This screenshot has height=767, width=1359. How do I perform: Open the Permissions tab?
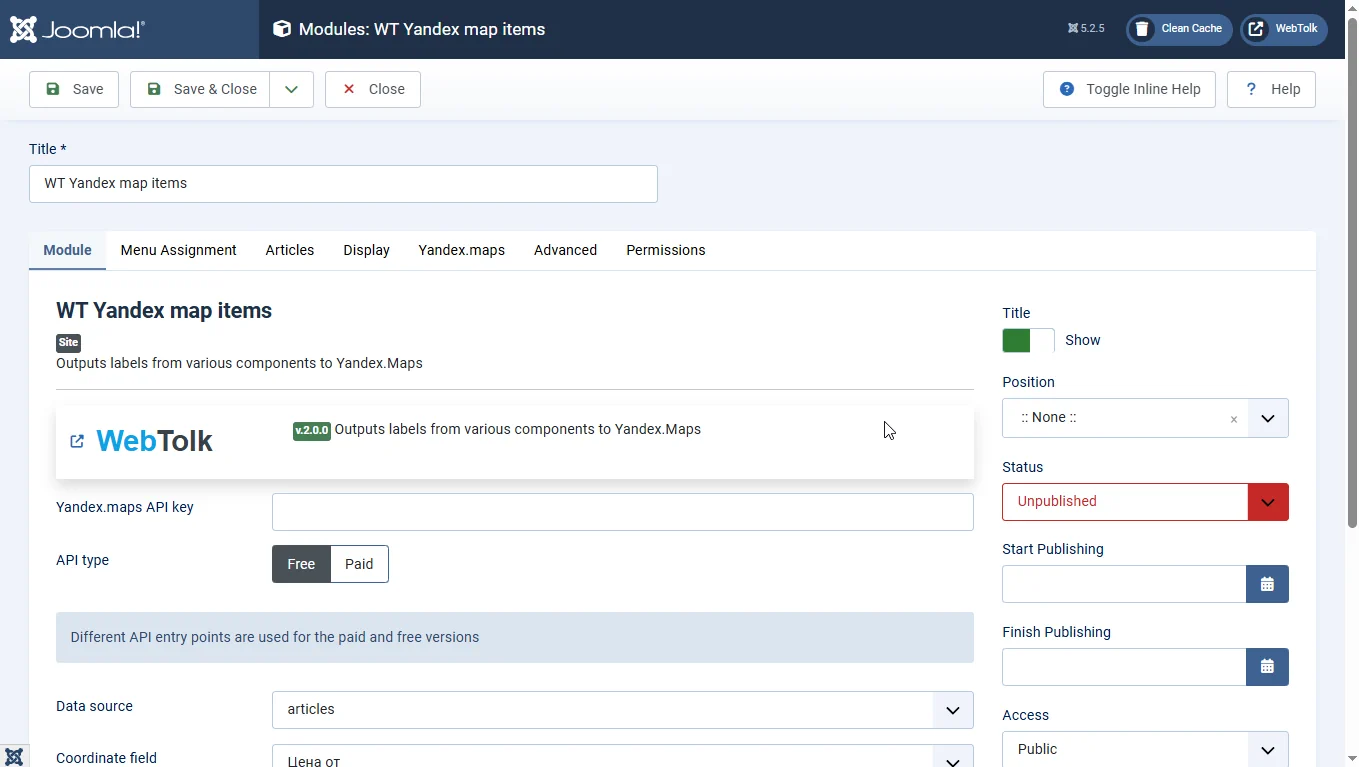pyautogui.click(x=666, y=250)
